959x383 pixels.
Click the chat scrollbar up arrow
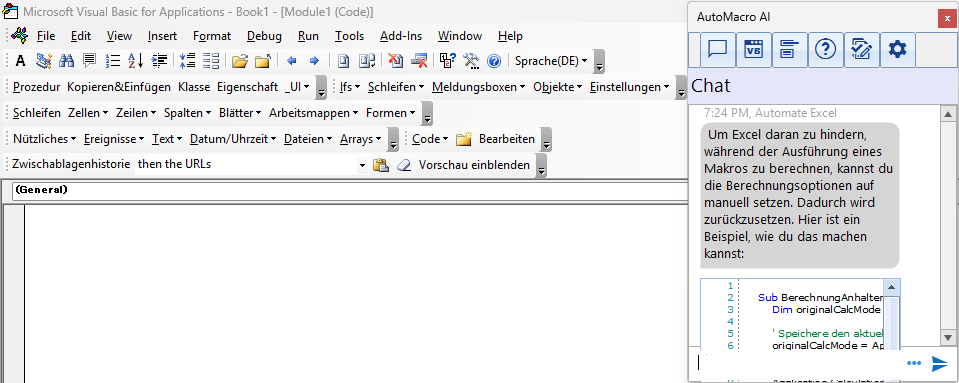[948, 113]
